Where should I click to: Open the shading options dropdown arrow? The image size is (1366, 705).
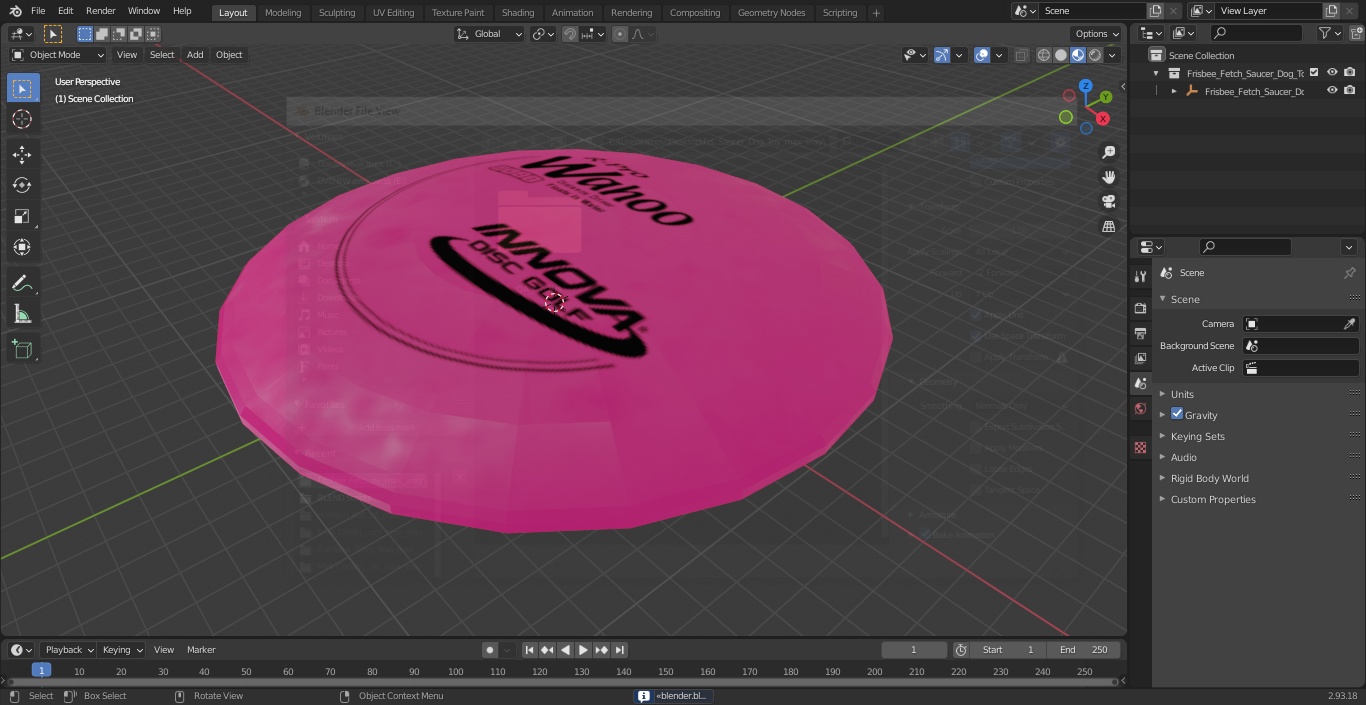click(x=1112, y=55)
